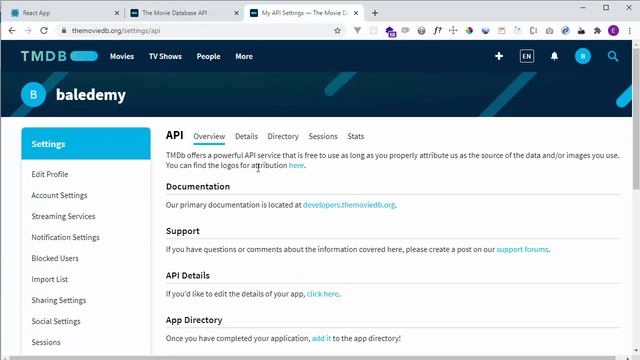Open the user avatar menu in header

pyautogui.click(x=582, y=56)
